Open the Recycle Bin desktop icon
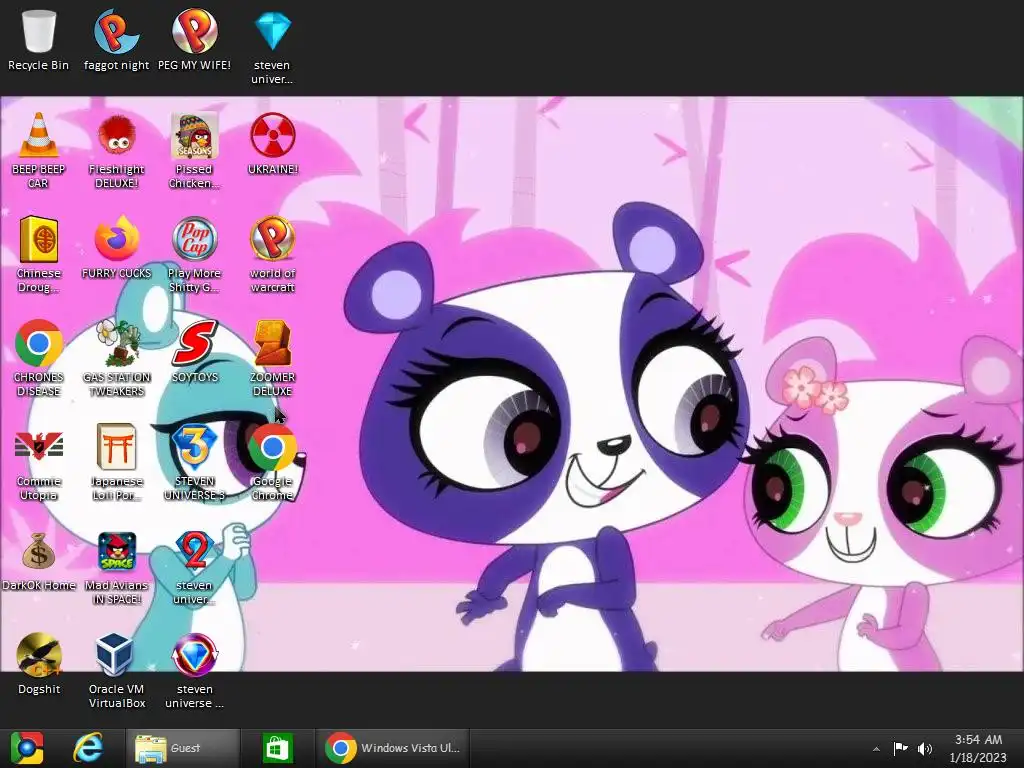The height and width of the screenshot is (768, 1024). coord(39,40)
